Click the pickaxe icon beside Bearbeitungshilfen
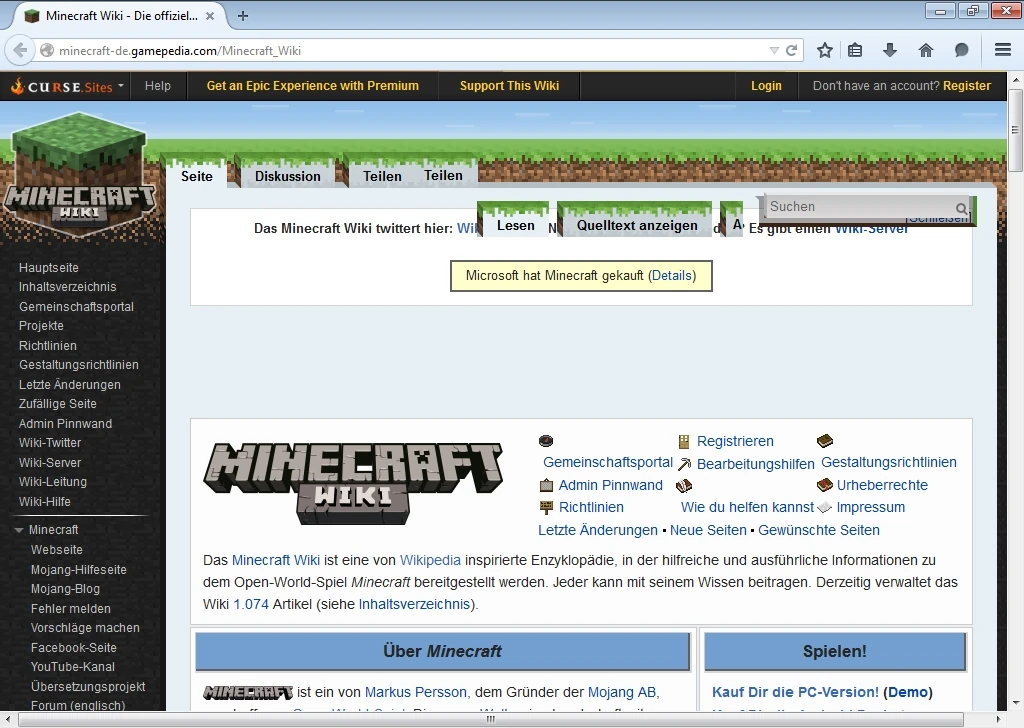 684,464
